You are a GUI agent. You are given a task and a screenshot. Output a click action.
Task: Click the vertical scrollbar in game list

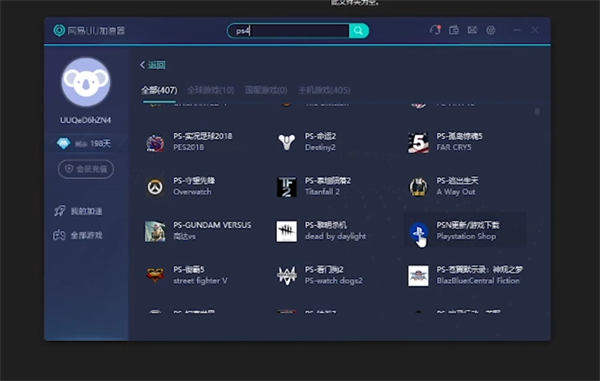tap(537, 111)
